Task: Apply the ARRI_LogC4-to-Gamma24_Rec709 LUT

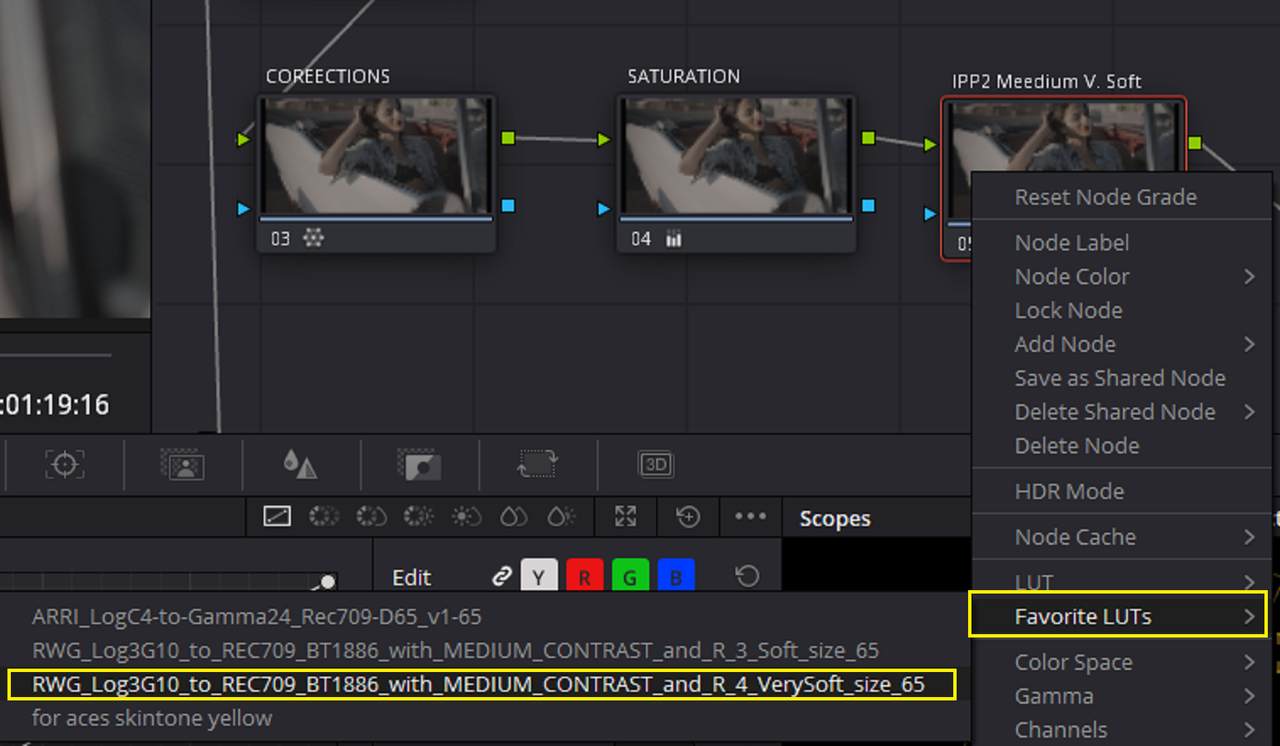Action: (x=485, y=617)
